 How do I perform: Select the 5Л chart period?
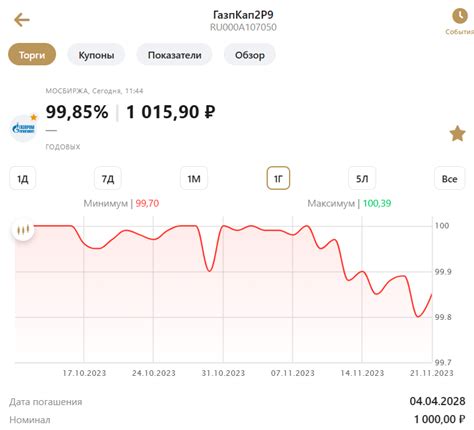[x=362, y=179]
